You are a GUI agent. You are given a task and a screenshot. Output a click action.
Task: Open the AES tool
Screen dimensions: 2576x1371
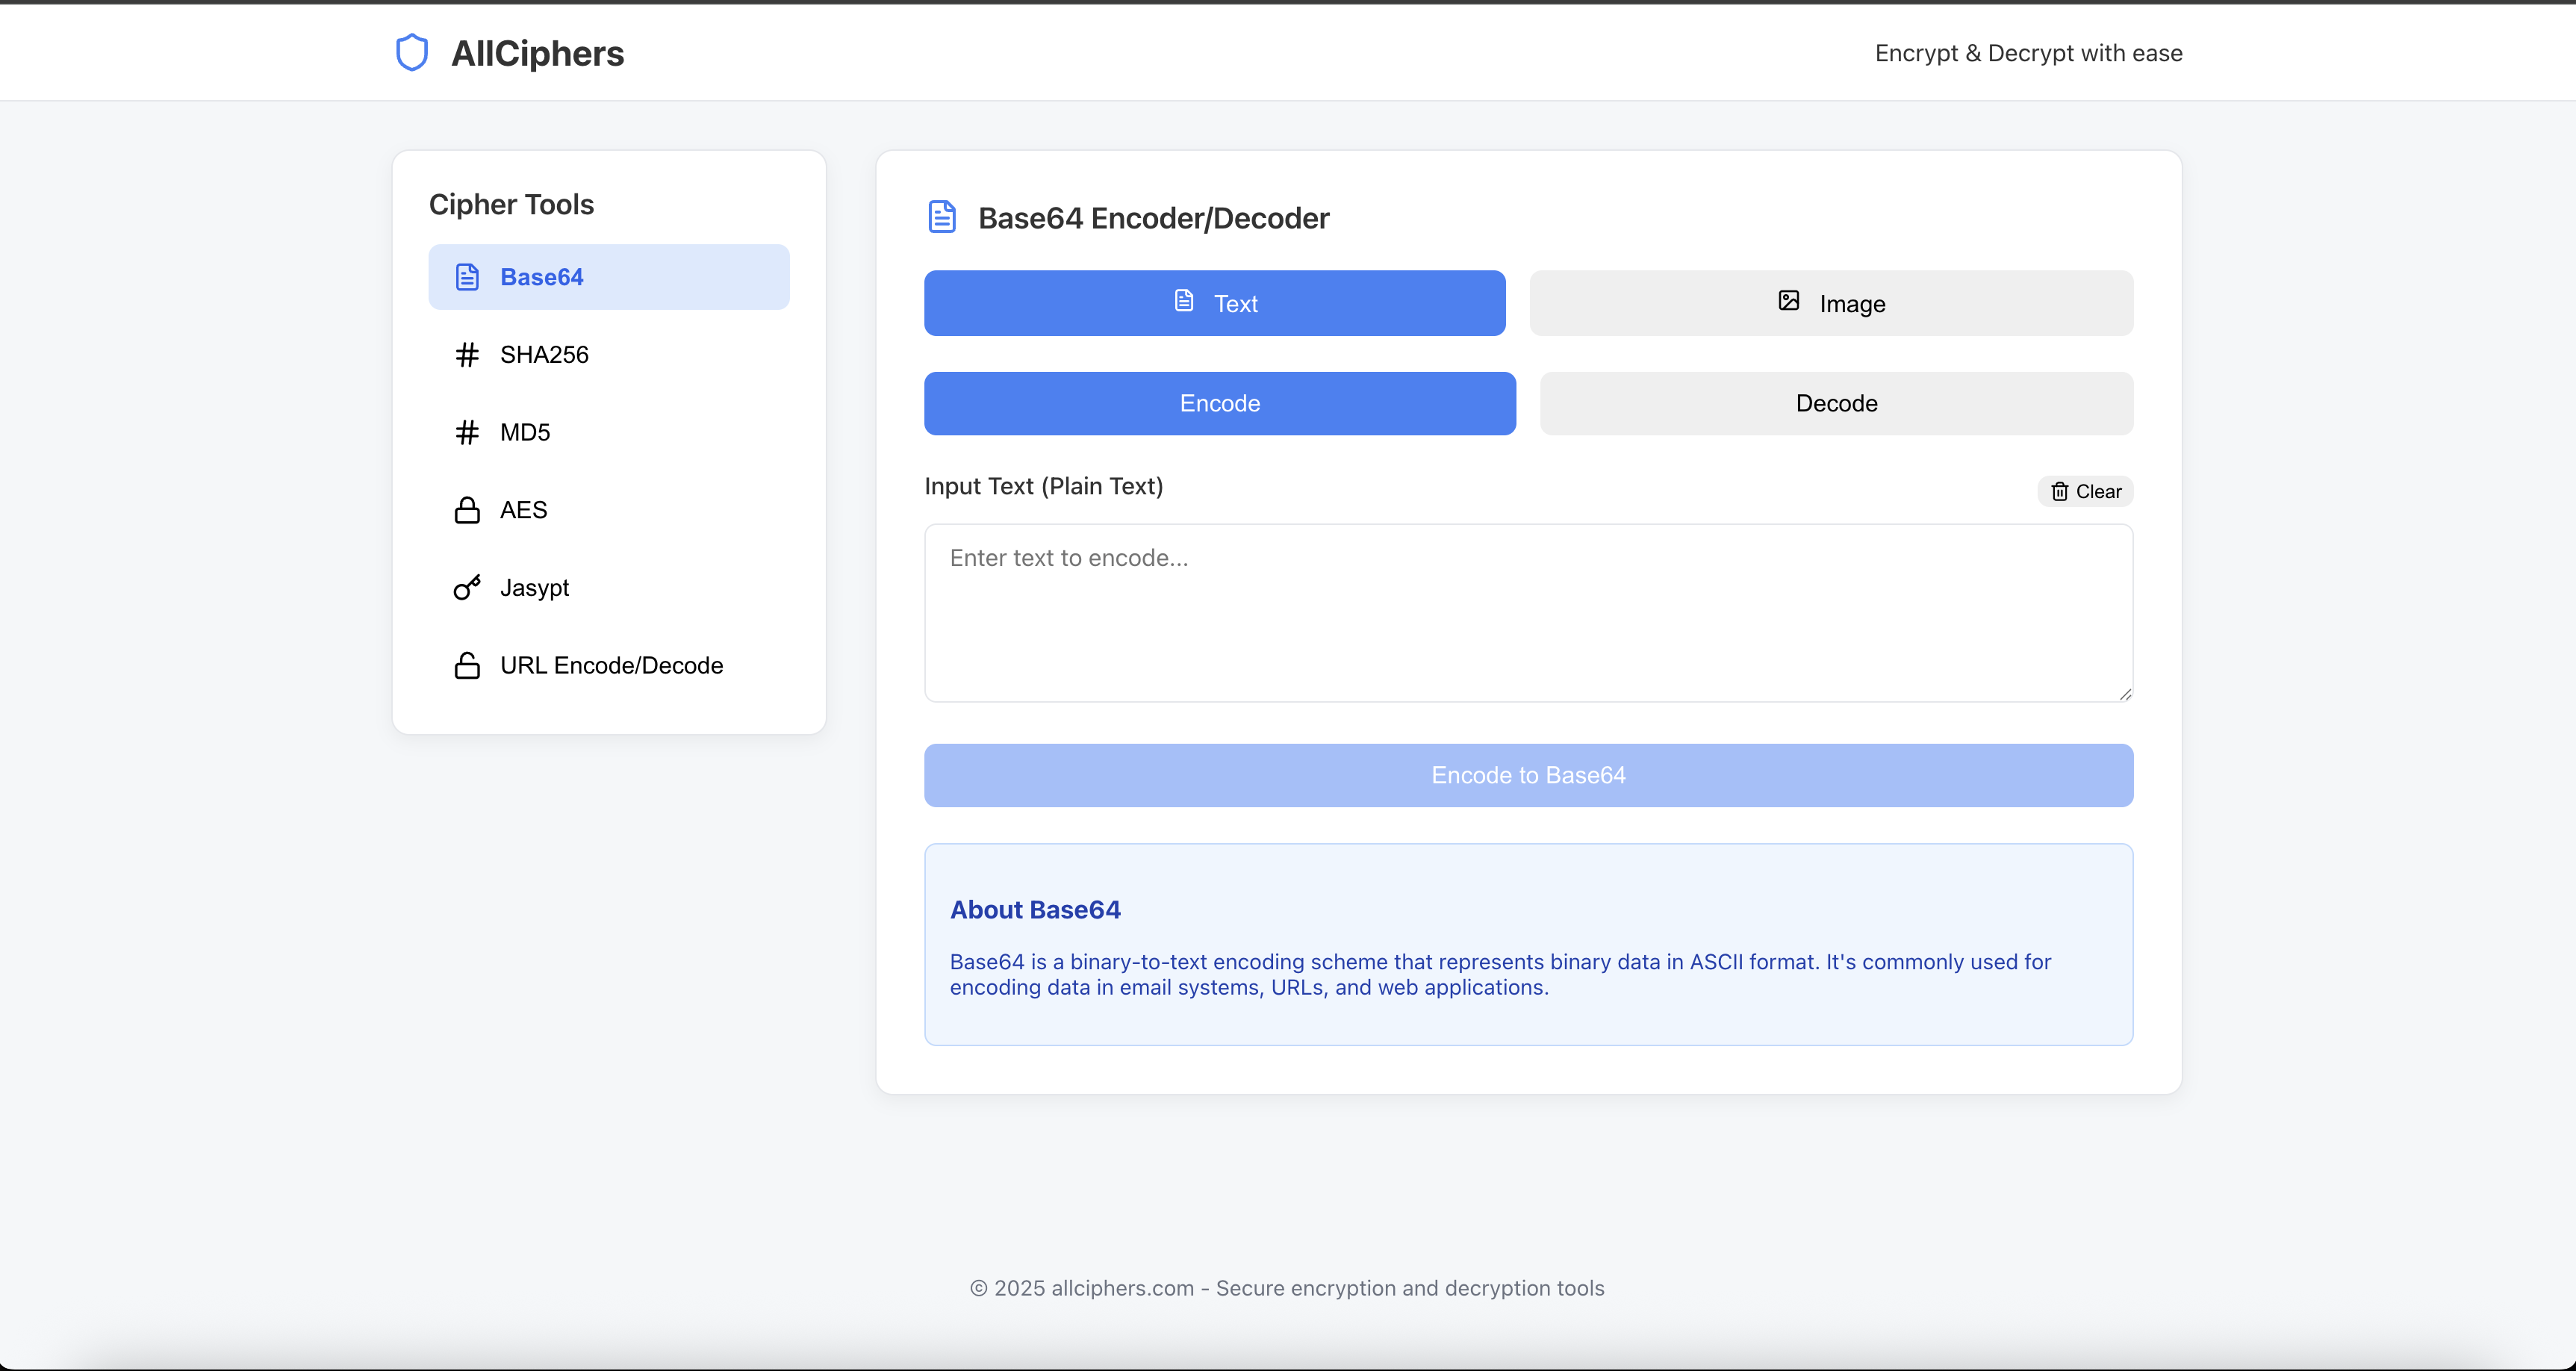point(609,510)
